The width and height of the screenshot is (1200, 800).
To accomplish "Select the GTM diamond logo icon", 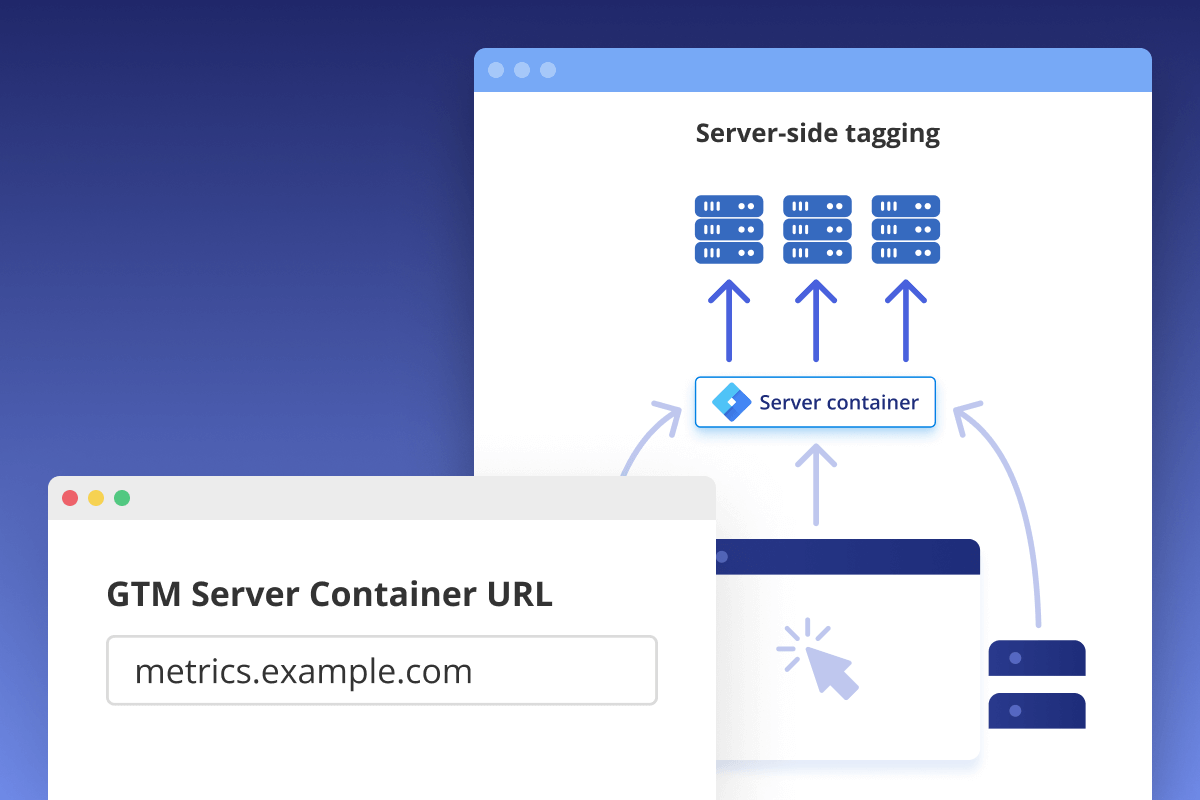I will tap(735, 402).
